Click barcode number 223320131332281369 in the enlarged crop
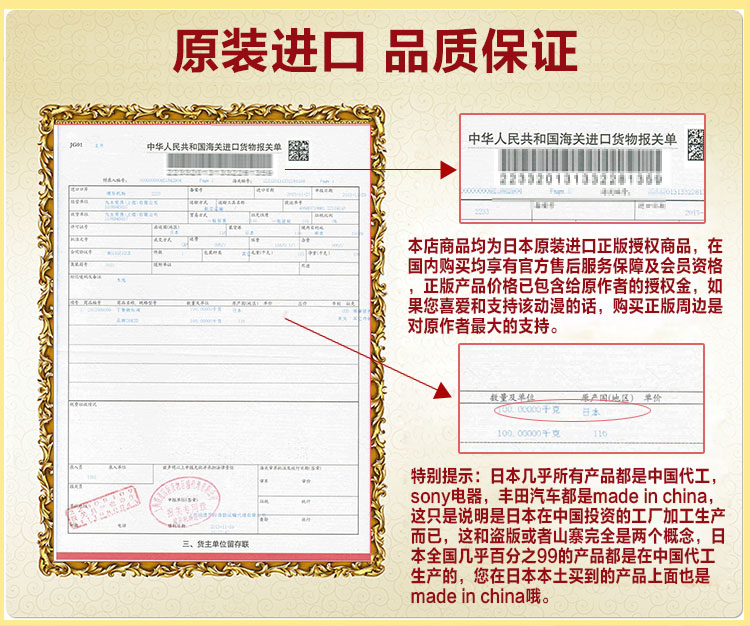Viewport: 750px width, 626px height. tap(581, 179)
